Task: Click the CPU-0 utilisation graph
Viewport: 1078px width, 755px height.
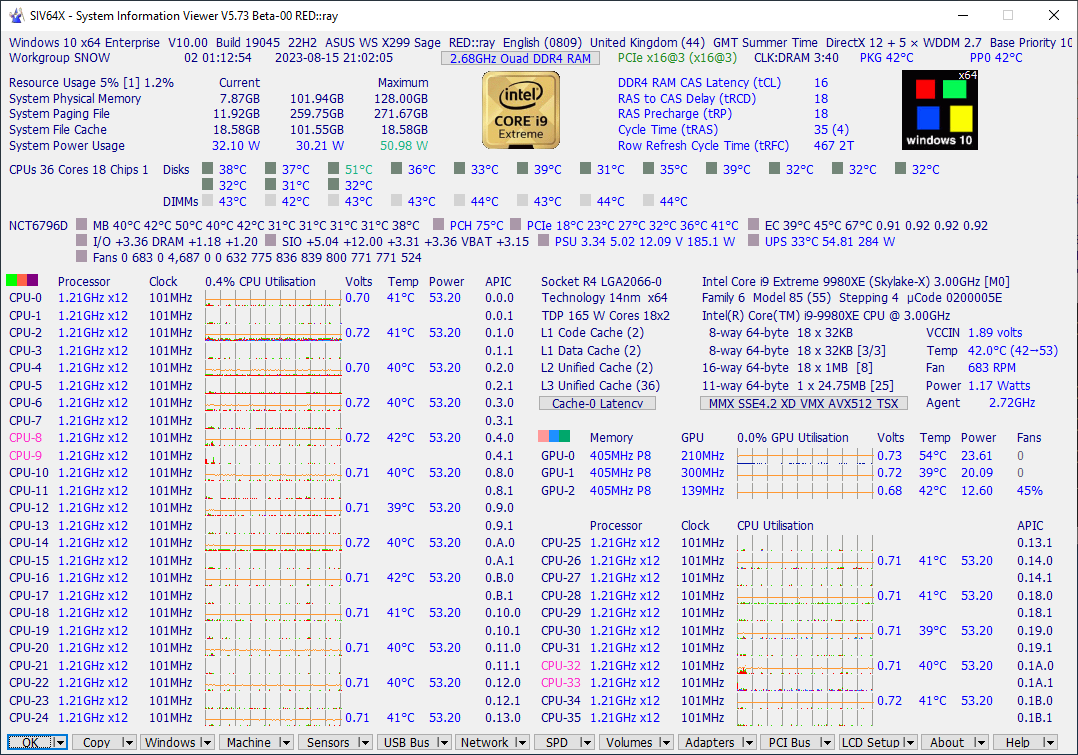Action: [271, 298]
